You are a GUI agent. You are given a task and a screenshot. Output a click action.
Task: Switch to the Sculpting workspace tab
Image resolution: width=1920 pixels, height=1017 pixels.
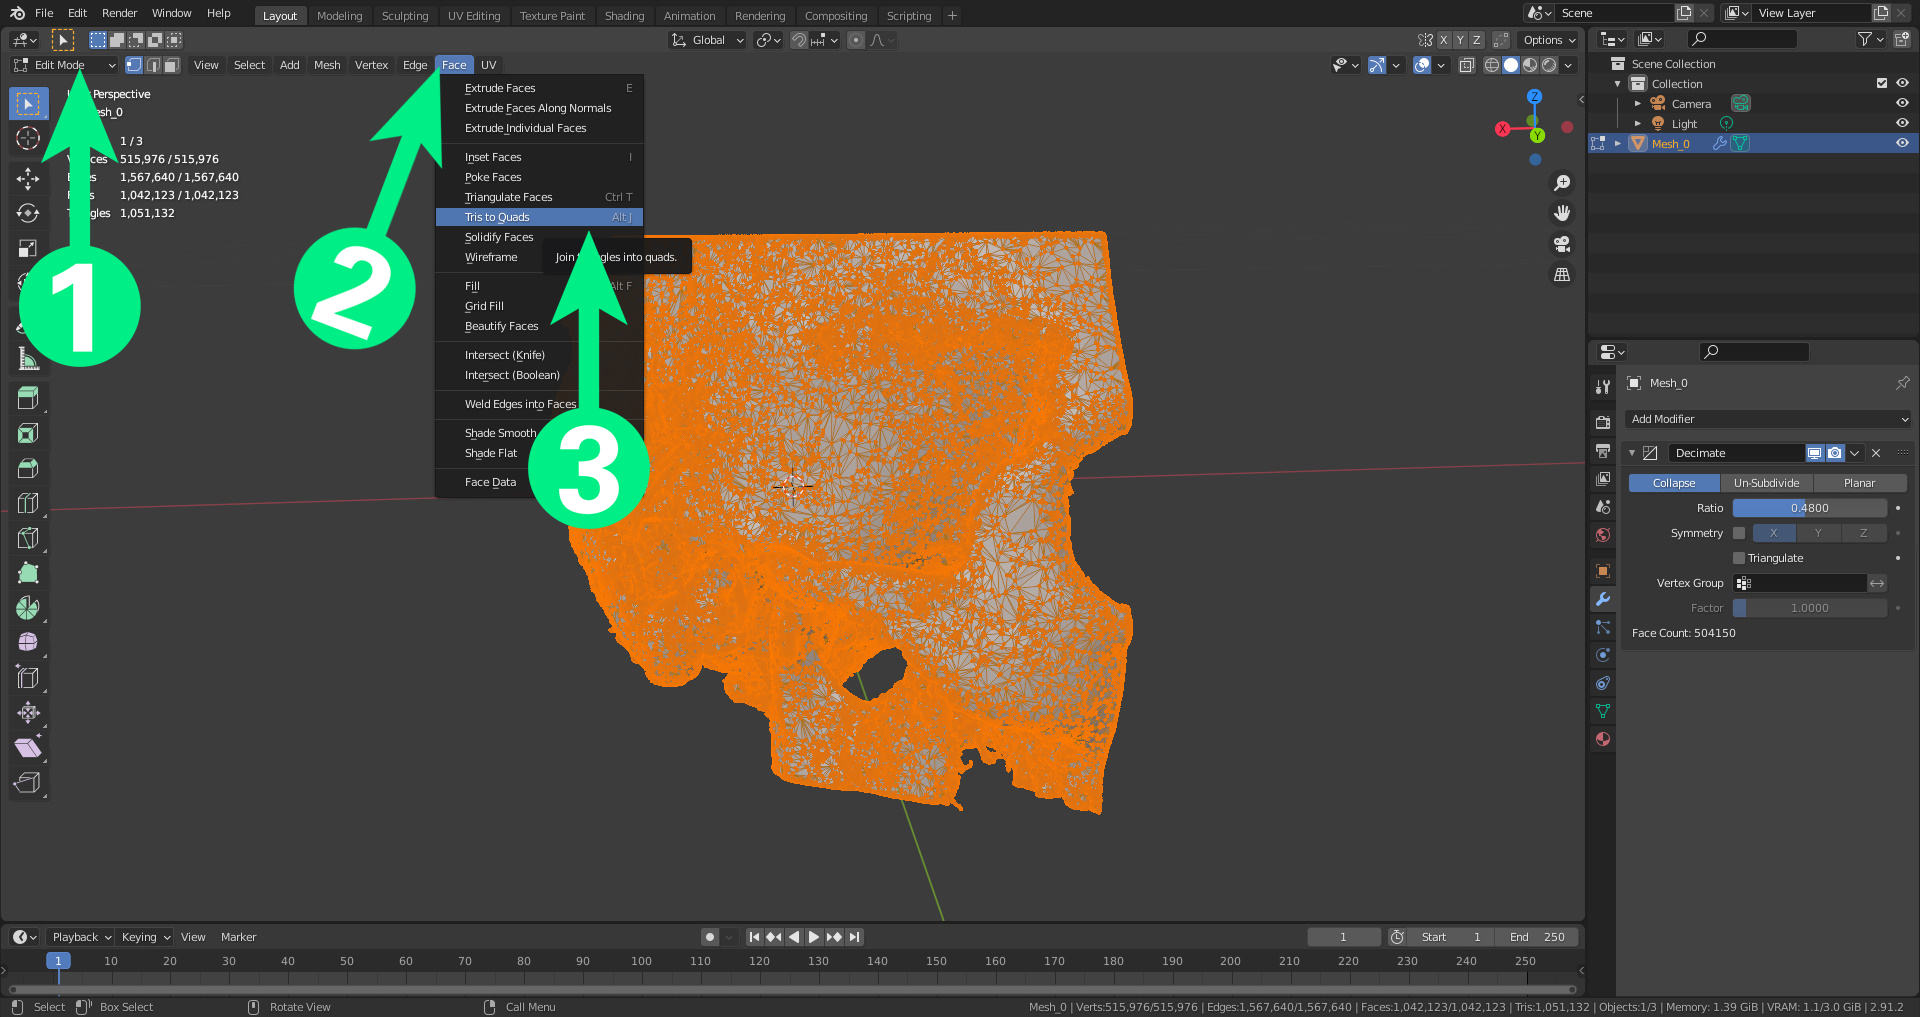point(404,16)
